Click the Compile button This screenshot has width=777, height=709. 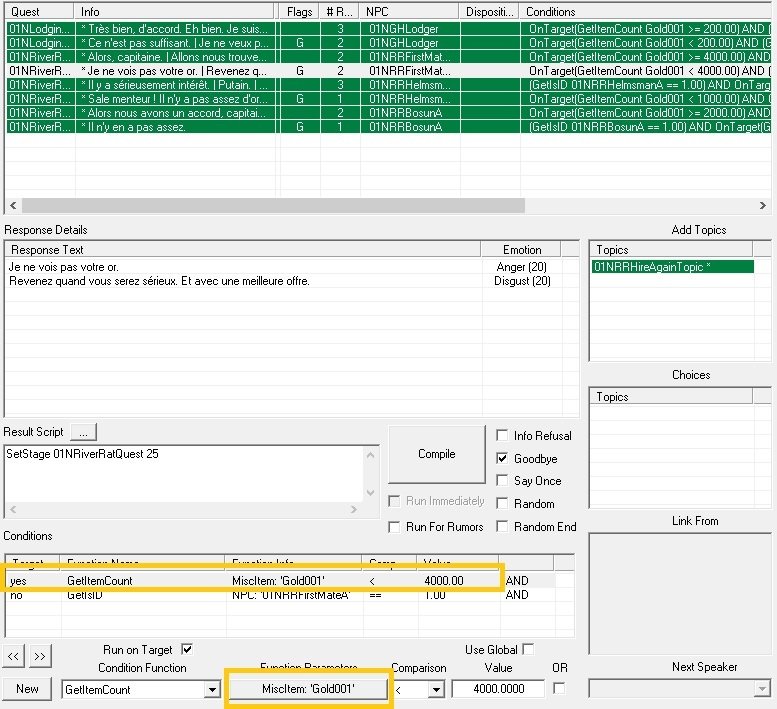(x=436, y=454)
